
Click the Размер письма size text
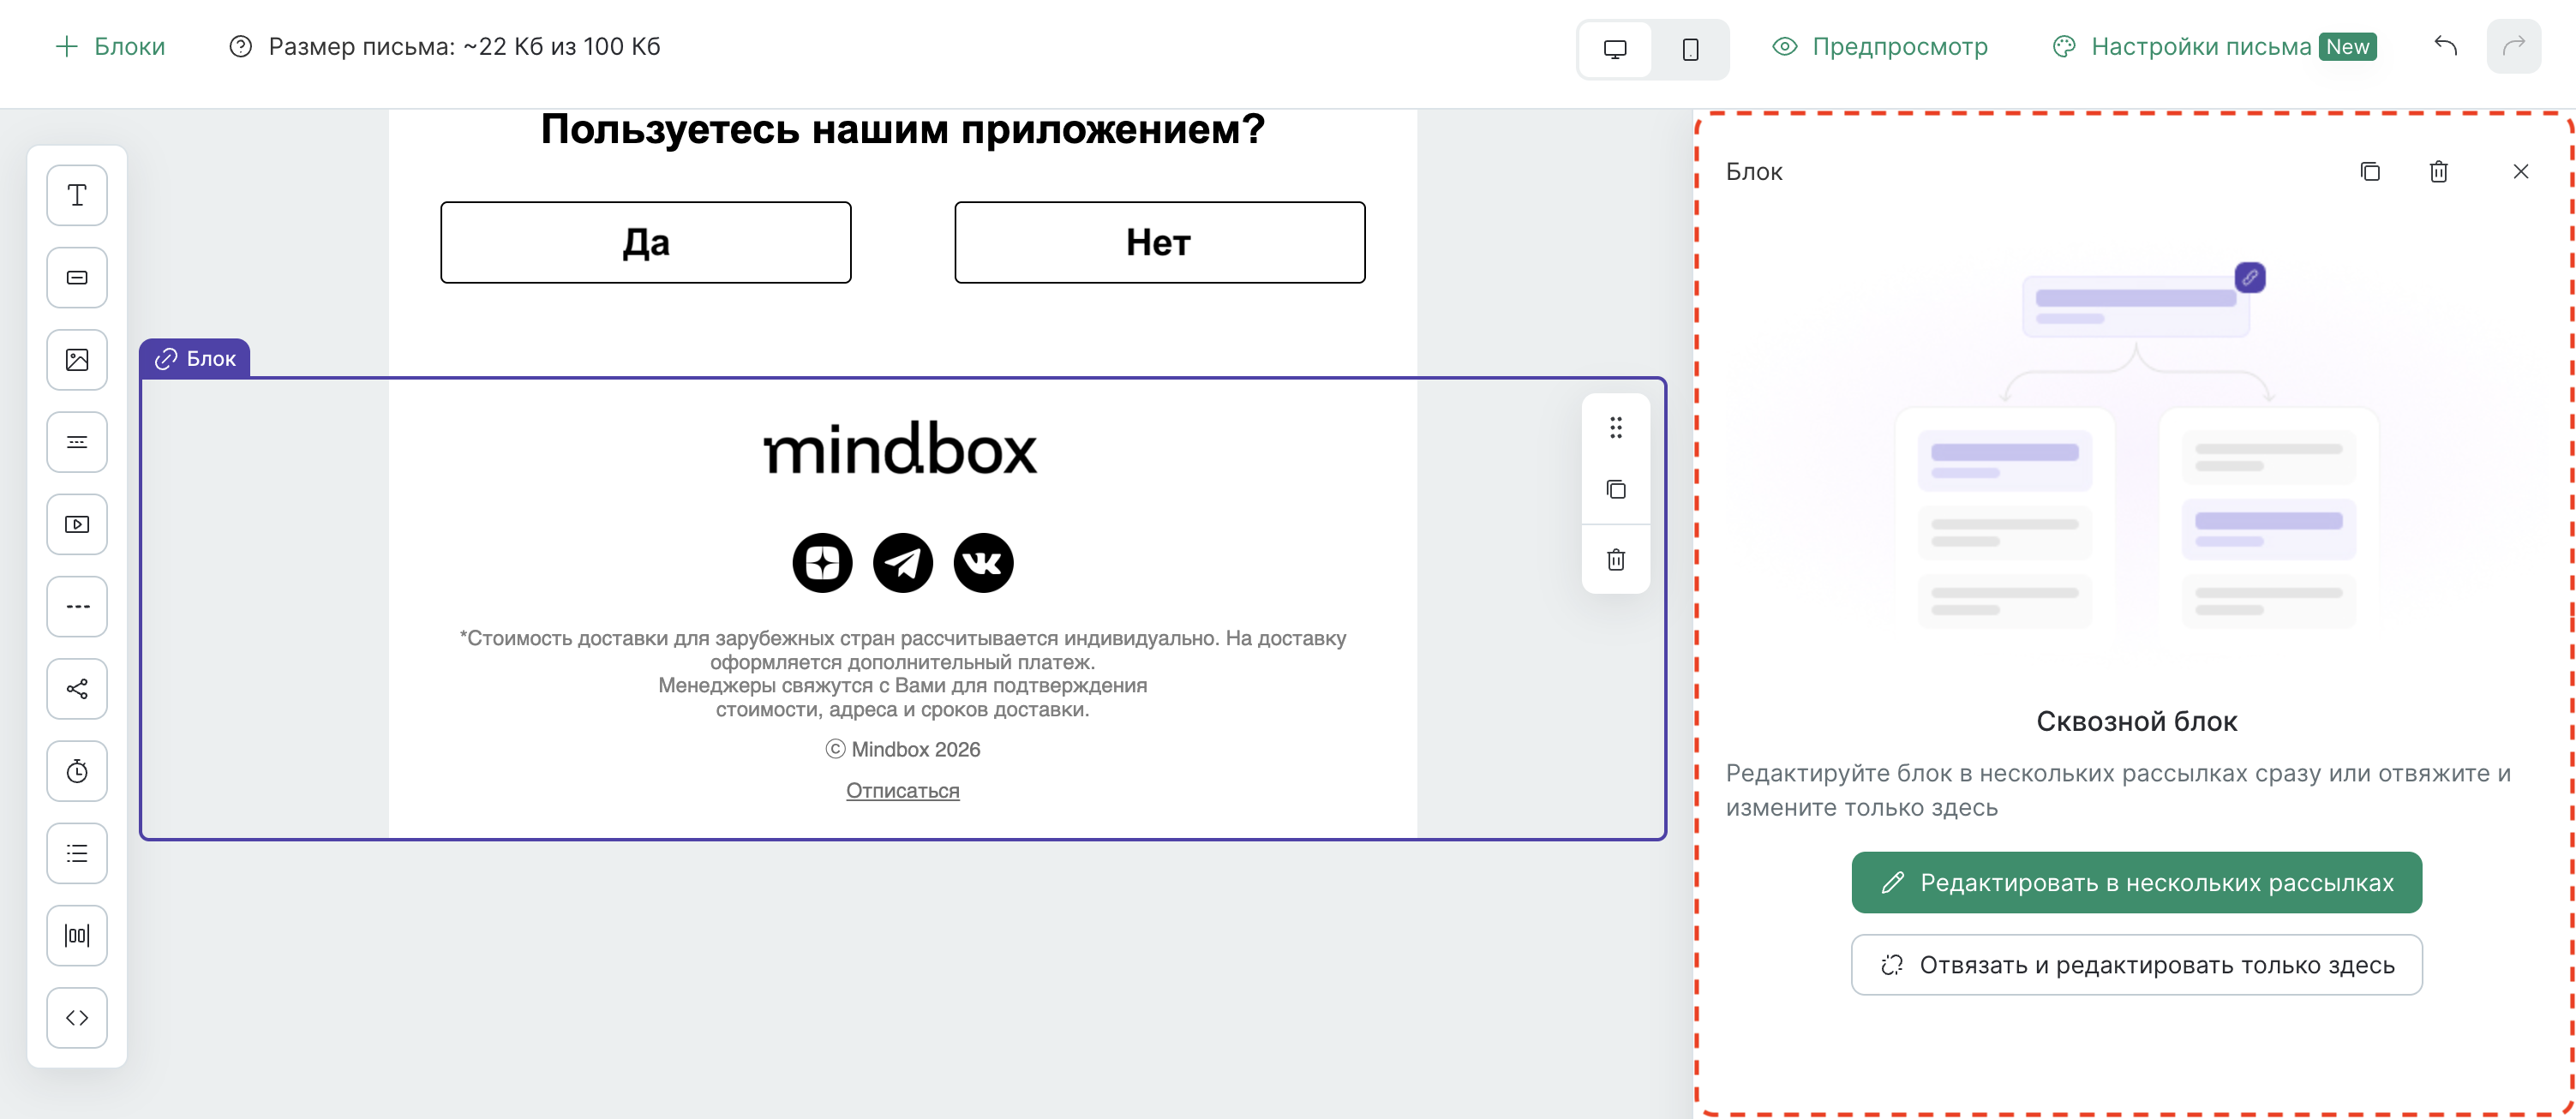point(465,47)
